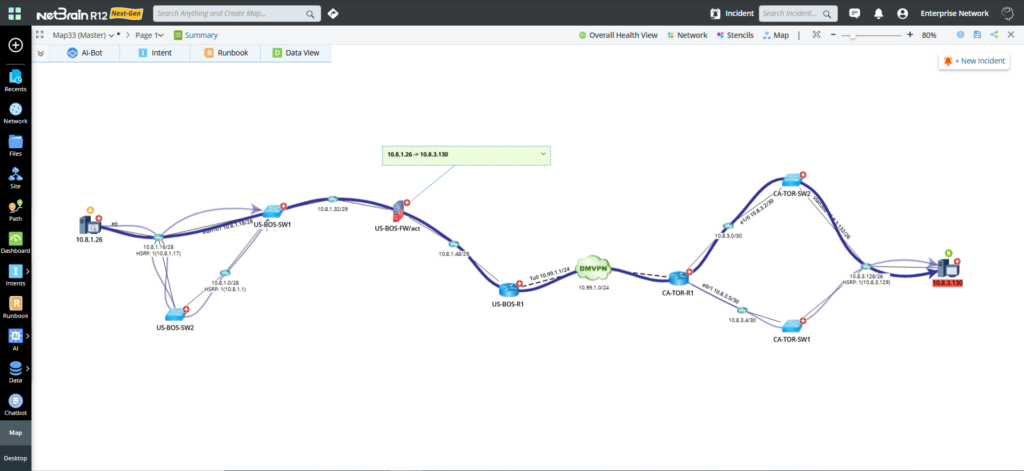Image resolution: width=1024 pixels, height=471 pixels.
Task: Select the US-BOS-SW2 switch node
Action: click(x=174, y=314)
